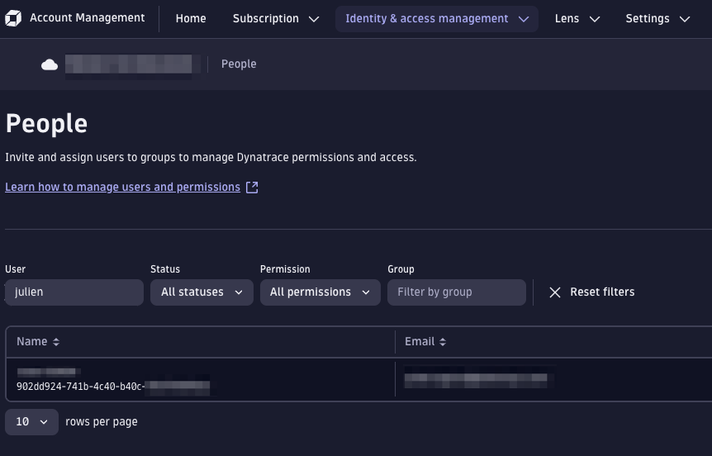Viewport: 712px width, 456px height.
Task: Click the Dynatrace logo icon
Action: click(15, 18)
